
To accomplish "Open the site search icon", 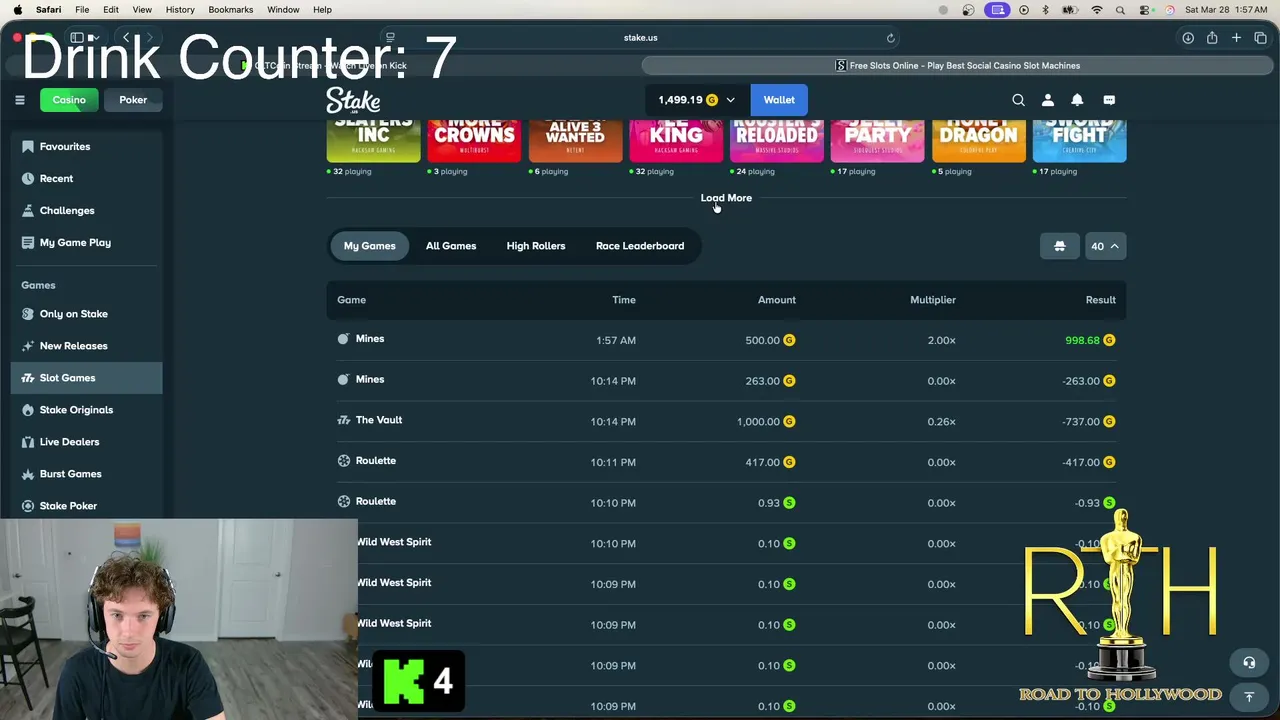I will (x=1018, y=100).
